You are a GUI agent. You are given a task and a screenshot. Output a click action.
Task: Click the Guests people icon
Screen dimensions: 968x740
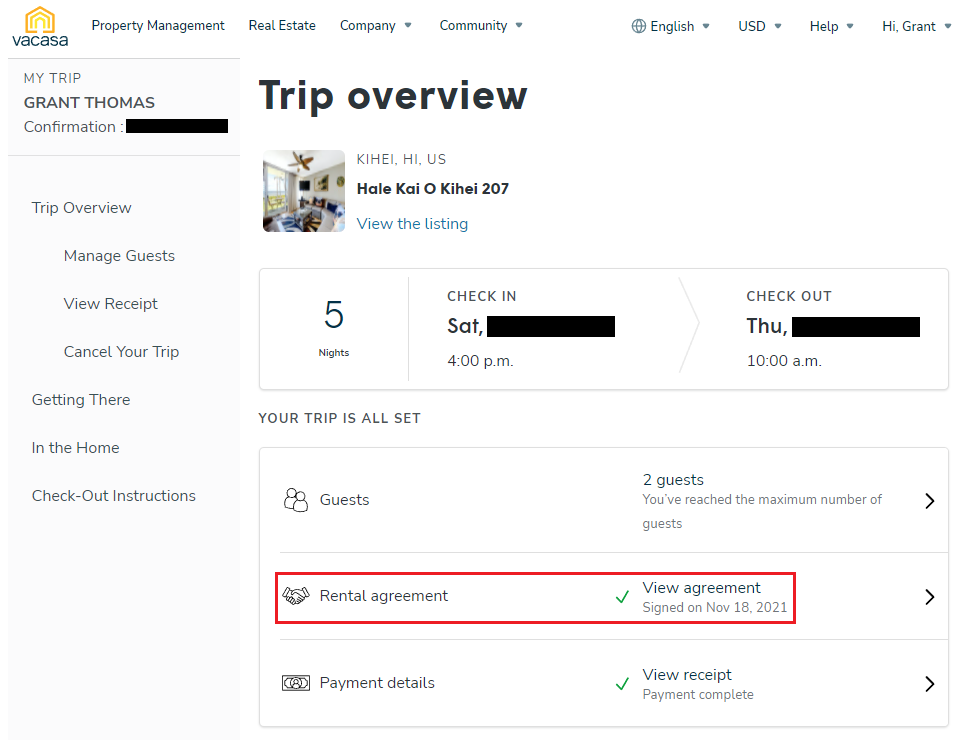296,500
